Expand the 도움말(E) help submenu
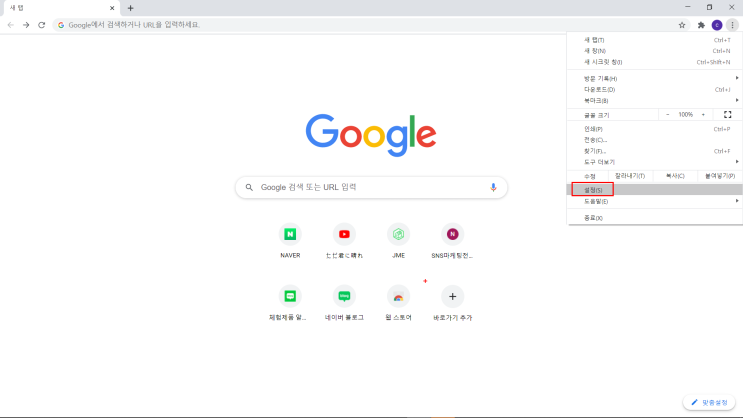 click(655, 201)
